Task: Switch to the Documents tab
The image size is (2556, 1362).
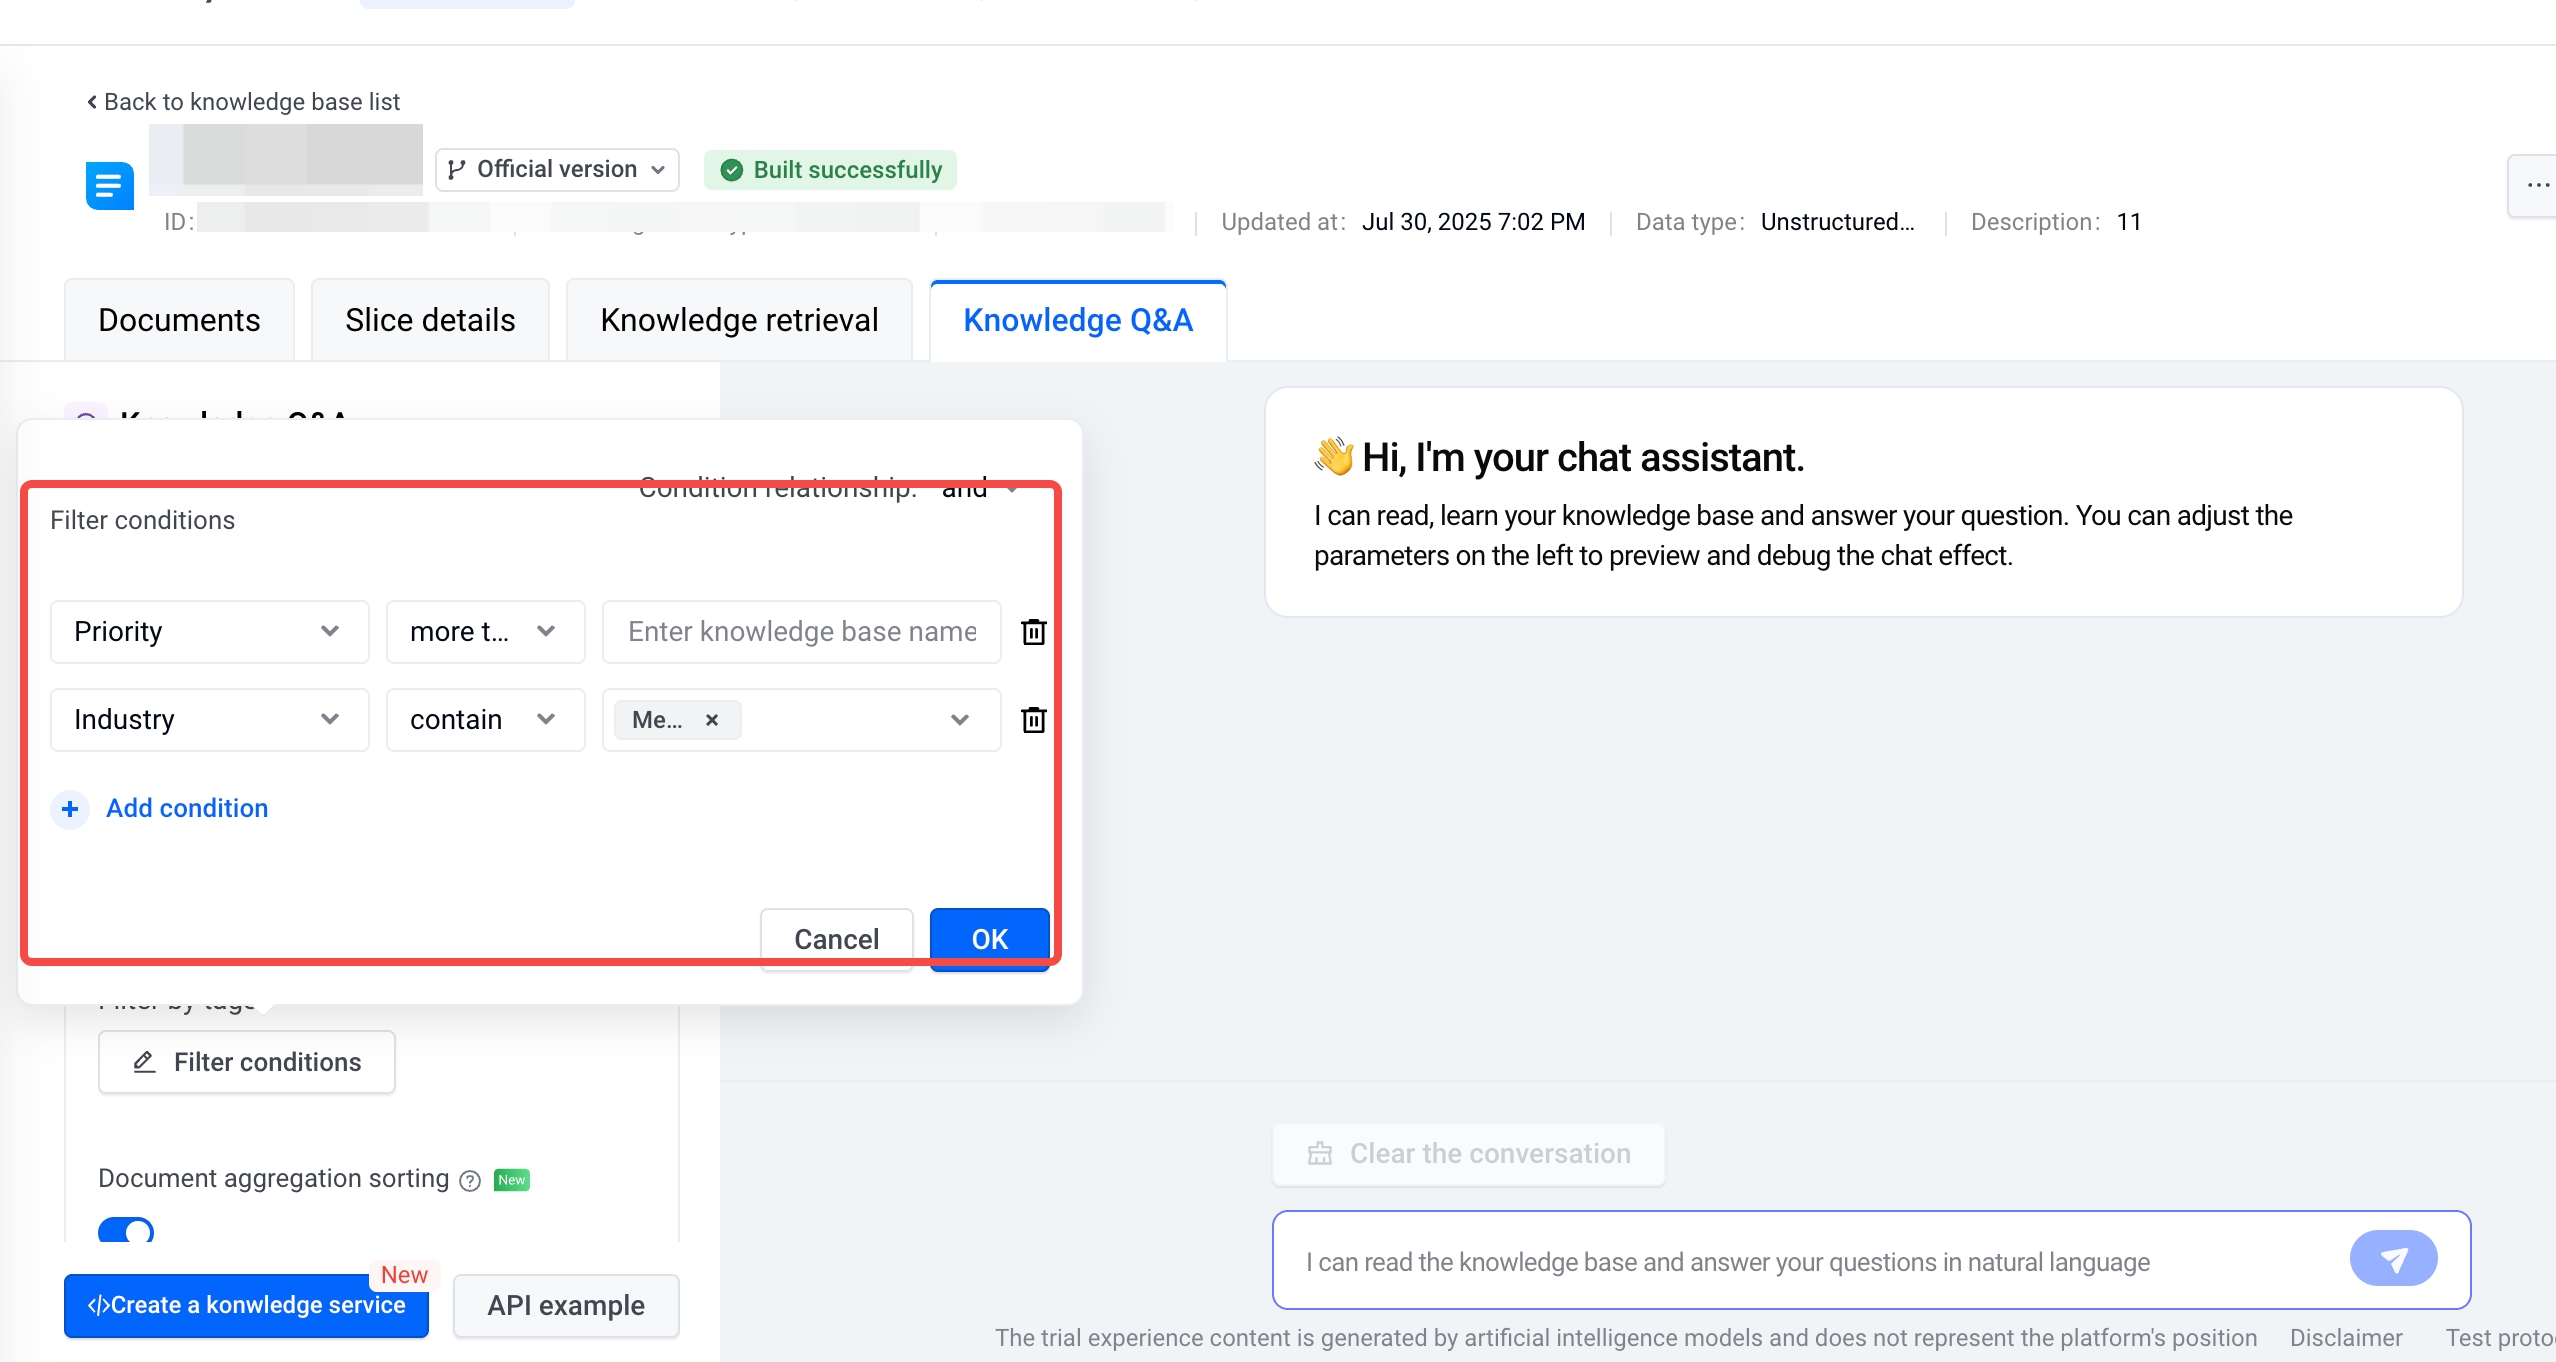Action: [x=179, y=320]
